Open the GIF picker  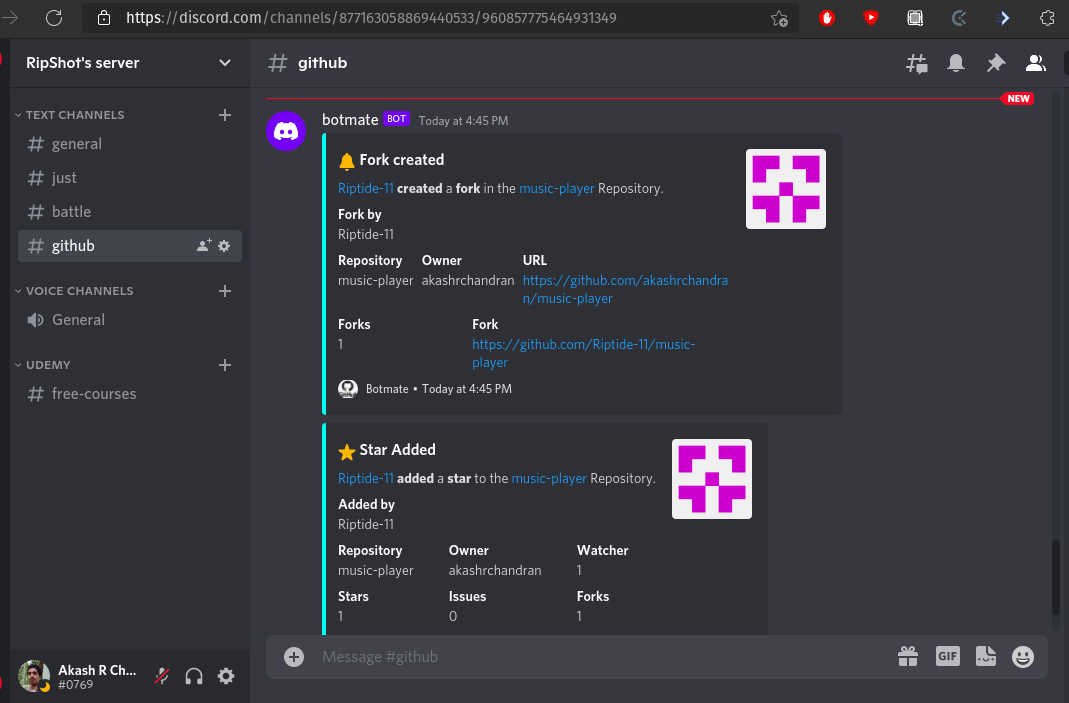click(948, 656)
